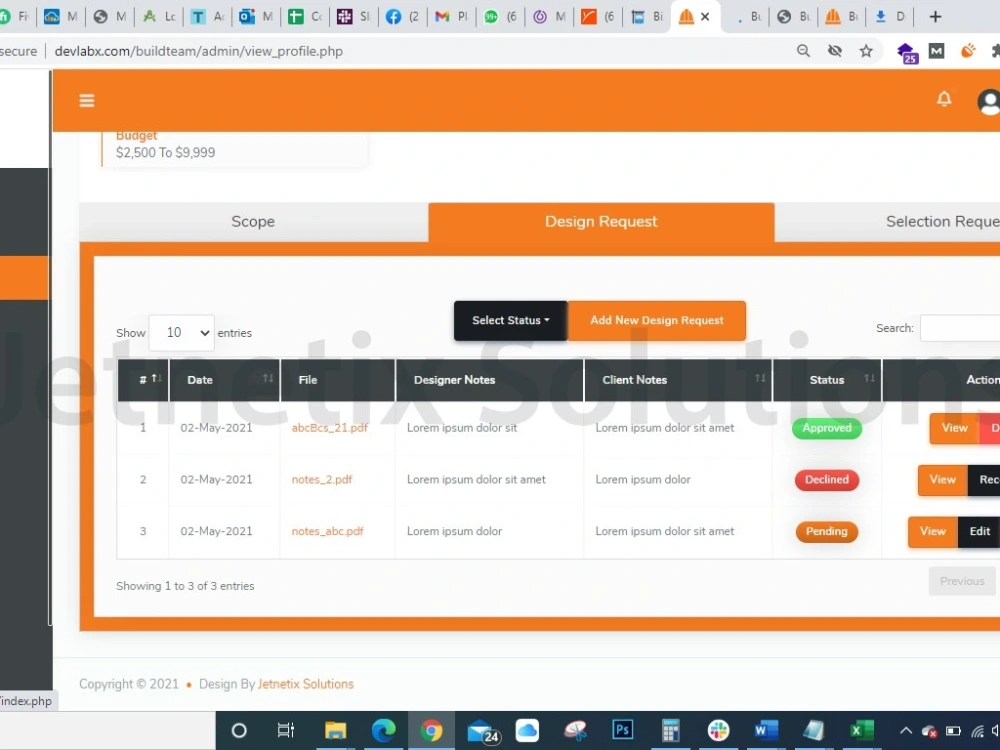The image size is (1000, 750).
Task: Open Google Chrome on the taskbar
Action: [x=431, y=731]
